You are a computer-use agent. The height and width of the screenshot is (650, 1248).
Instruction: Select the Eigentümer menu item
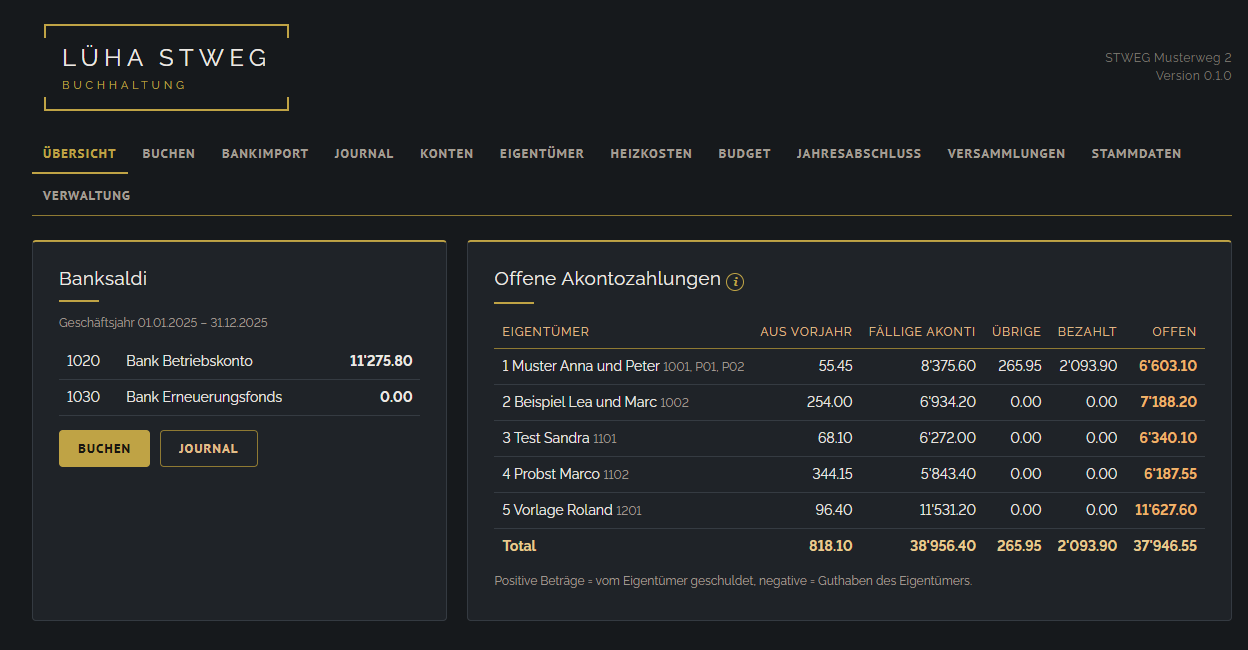tap(542, 153)
